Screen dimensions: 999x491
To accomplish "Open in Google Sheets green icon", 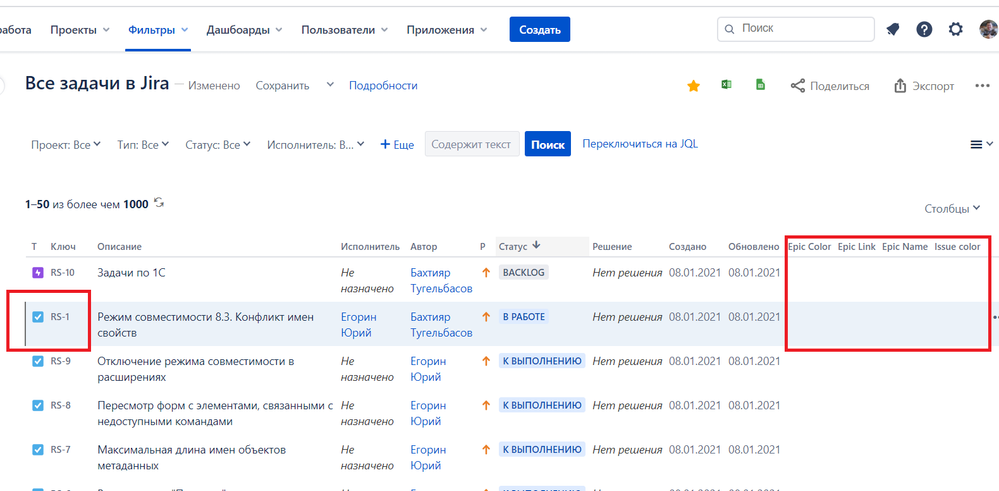I will coord(760,85).
